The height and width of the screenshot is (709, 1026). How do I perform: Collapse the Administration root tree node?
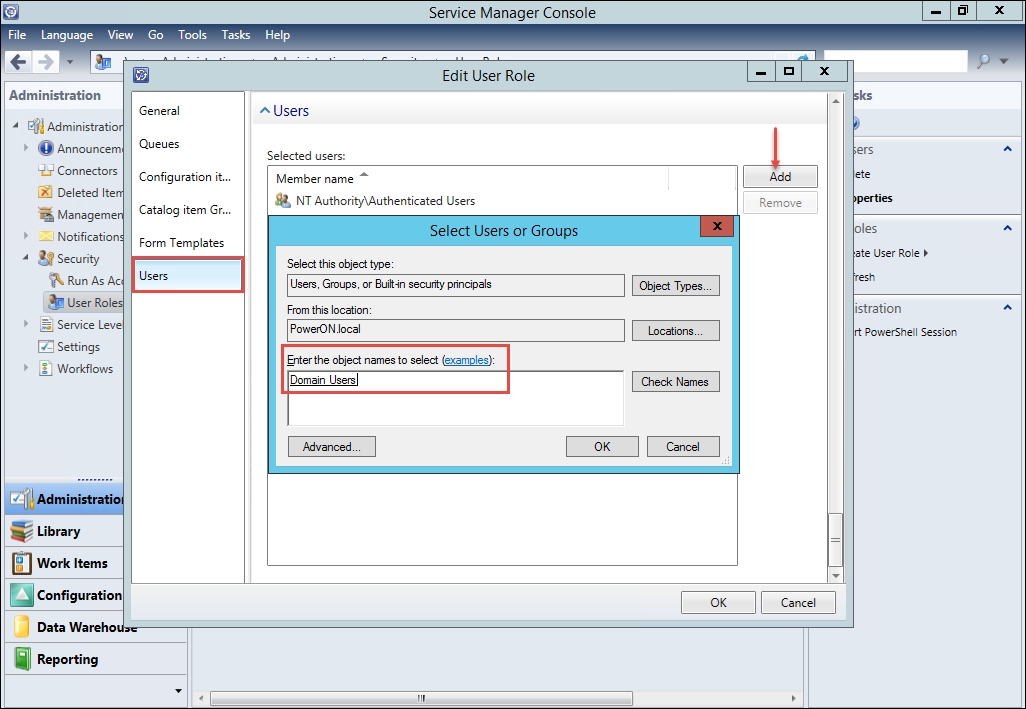coord(16,125)
